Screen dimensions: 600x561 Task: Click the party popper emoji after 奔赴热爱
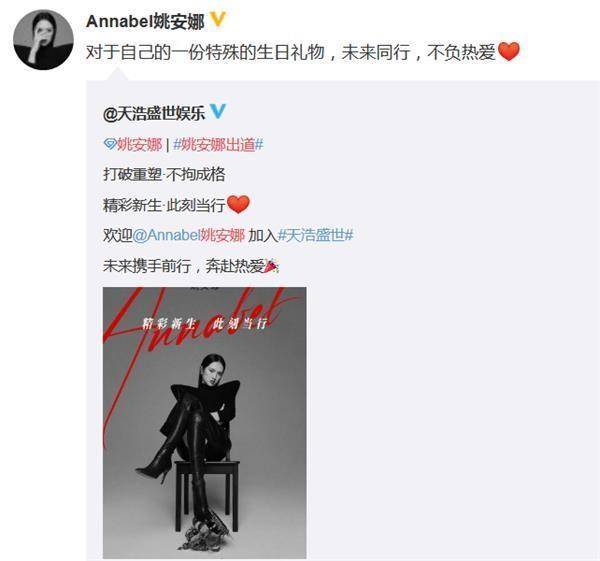(x=271, y=266)
